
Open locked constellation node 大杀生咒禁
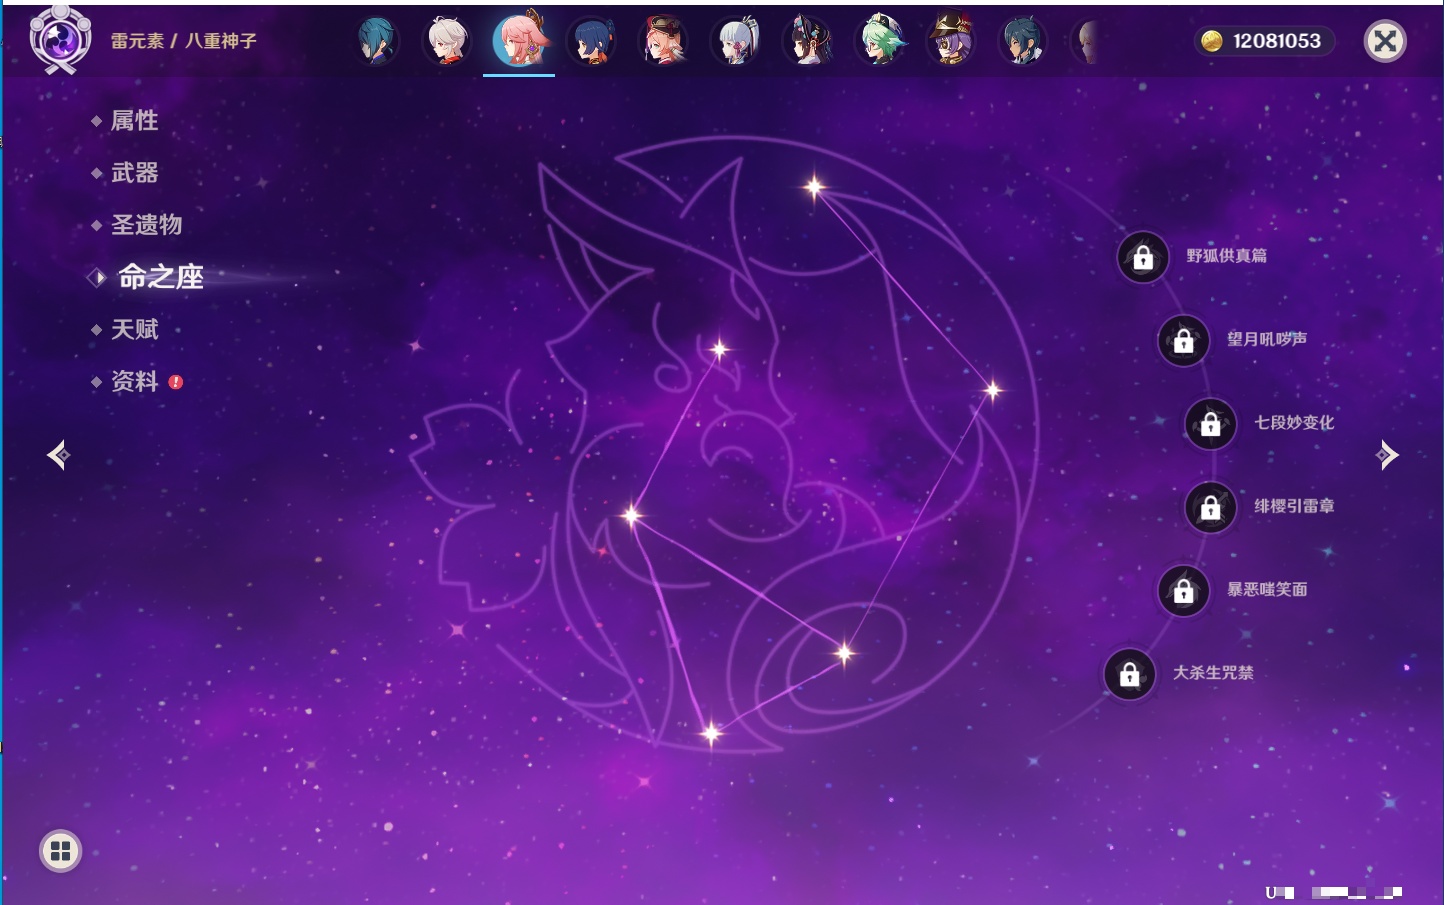click(x=1130, y=674)
